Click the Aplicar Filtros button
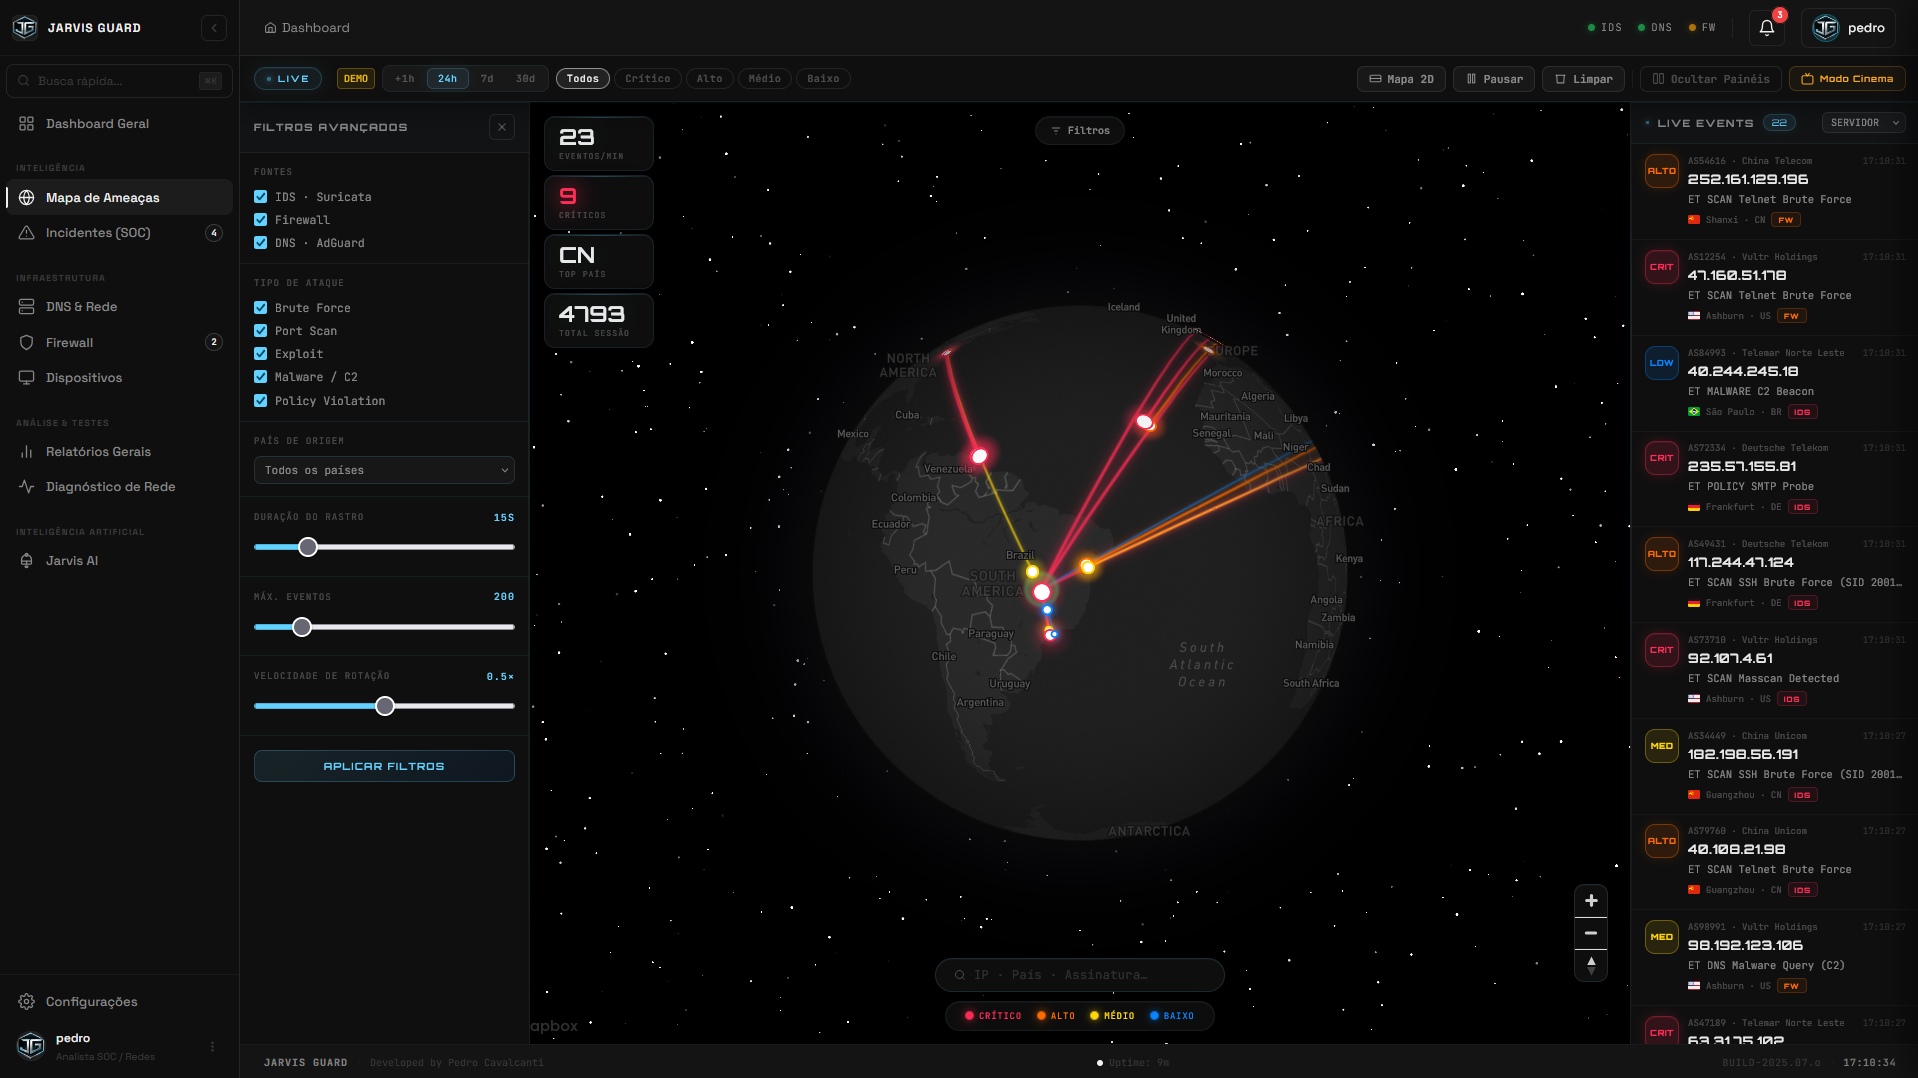The width and height of the screenshot is (1918, 1078). coord(384,766)
